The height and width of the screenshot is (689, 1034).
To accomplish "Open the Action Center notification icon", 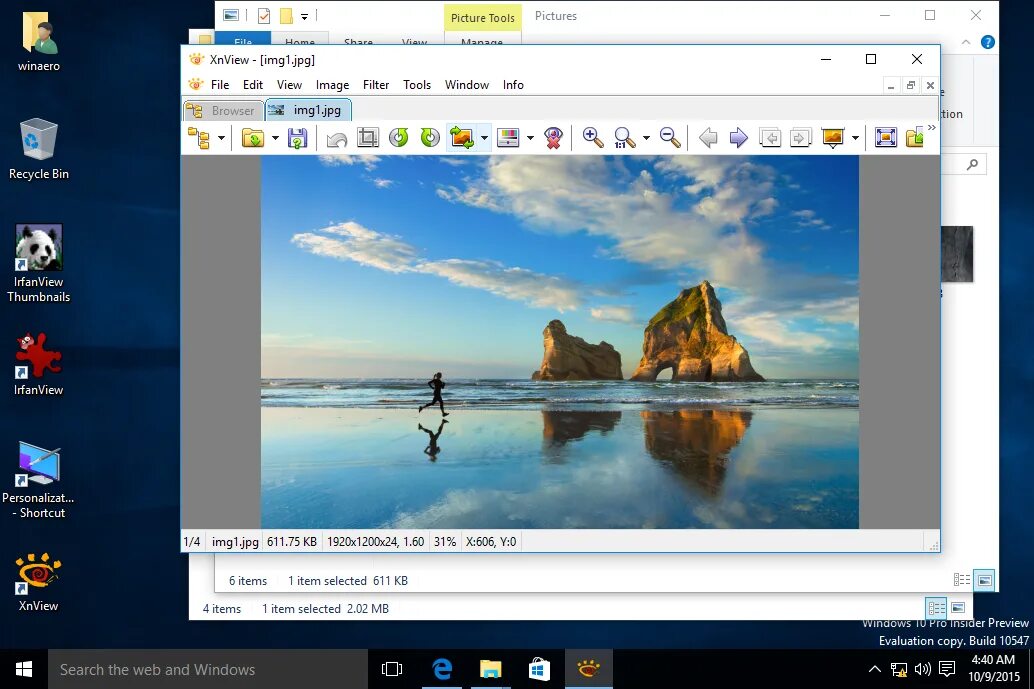I will (947, 669).
